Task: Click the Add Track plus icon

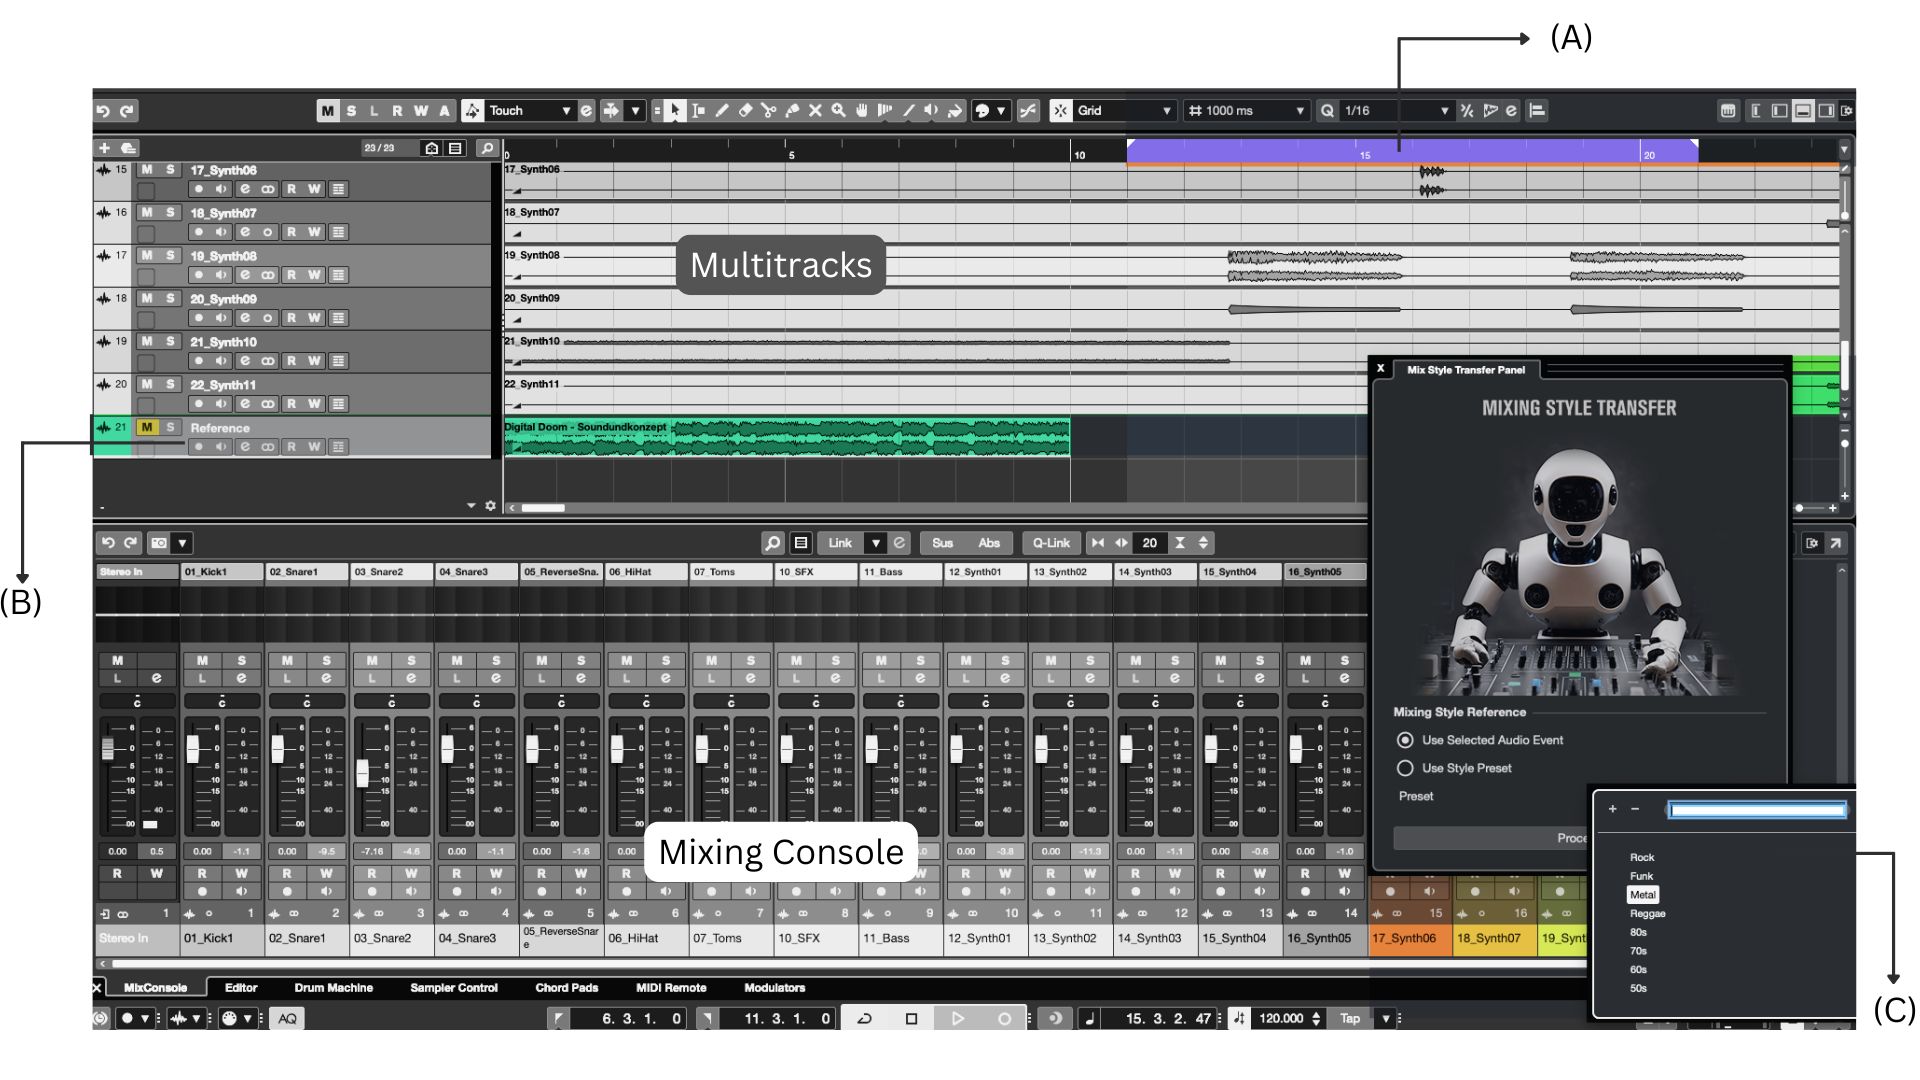Action: 104,148
